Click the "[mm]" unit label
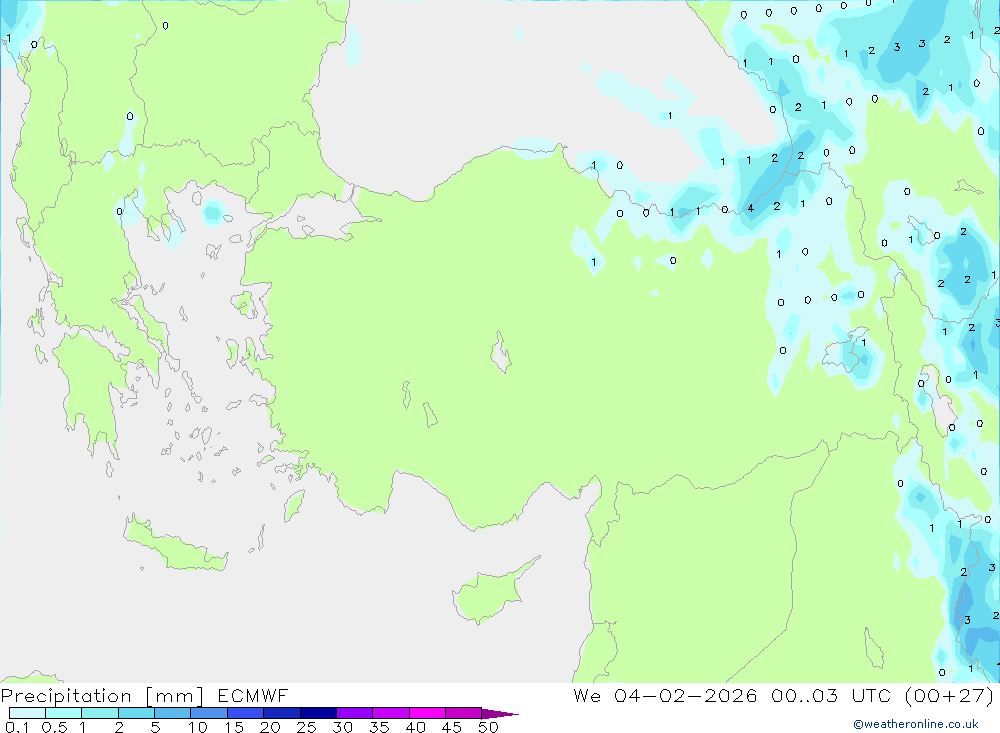The width and height of the screenshot is (1000, 733). tap(175, 696)
